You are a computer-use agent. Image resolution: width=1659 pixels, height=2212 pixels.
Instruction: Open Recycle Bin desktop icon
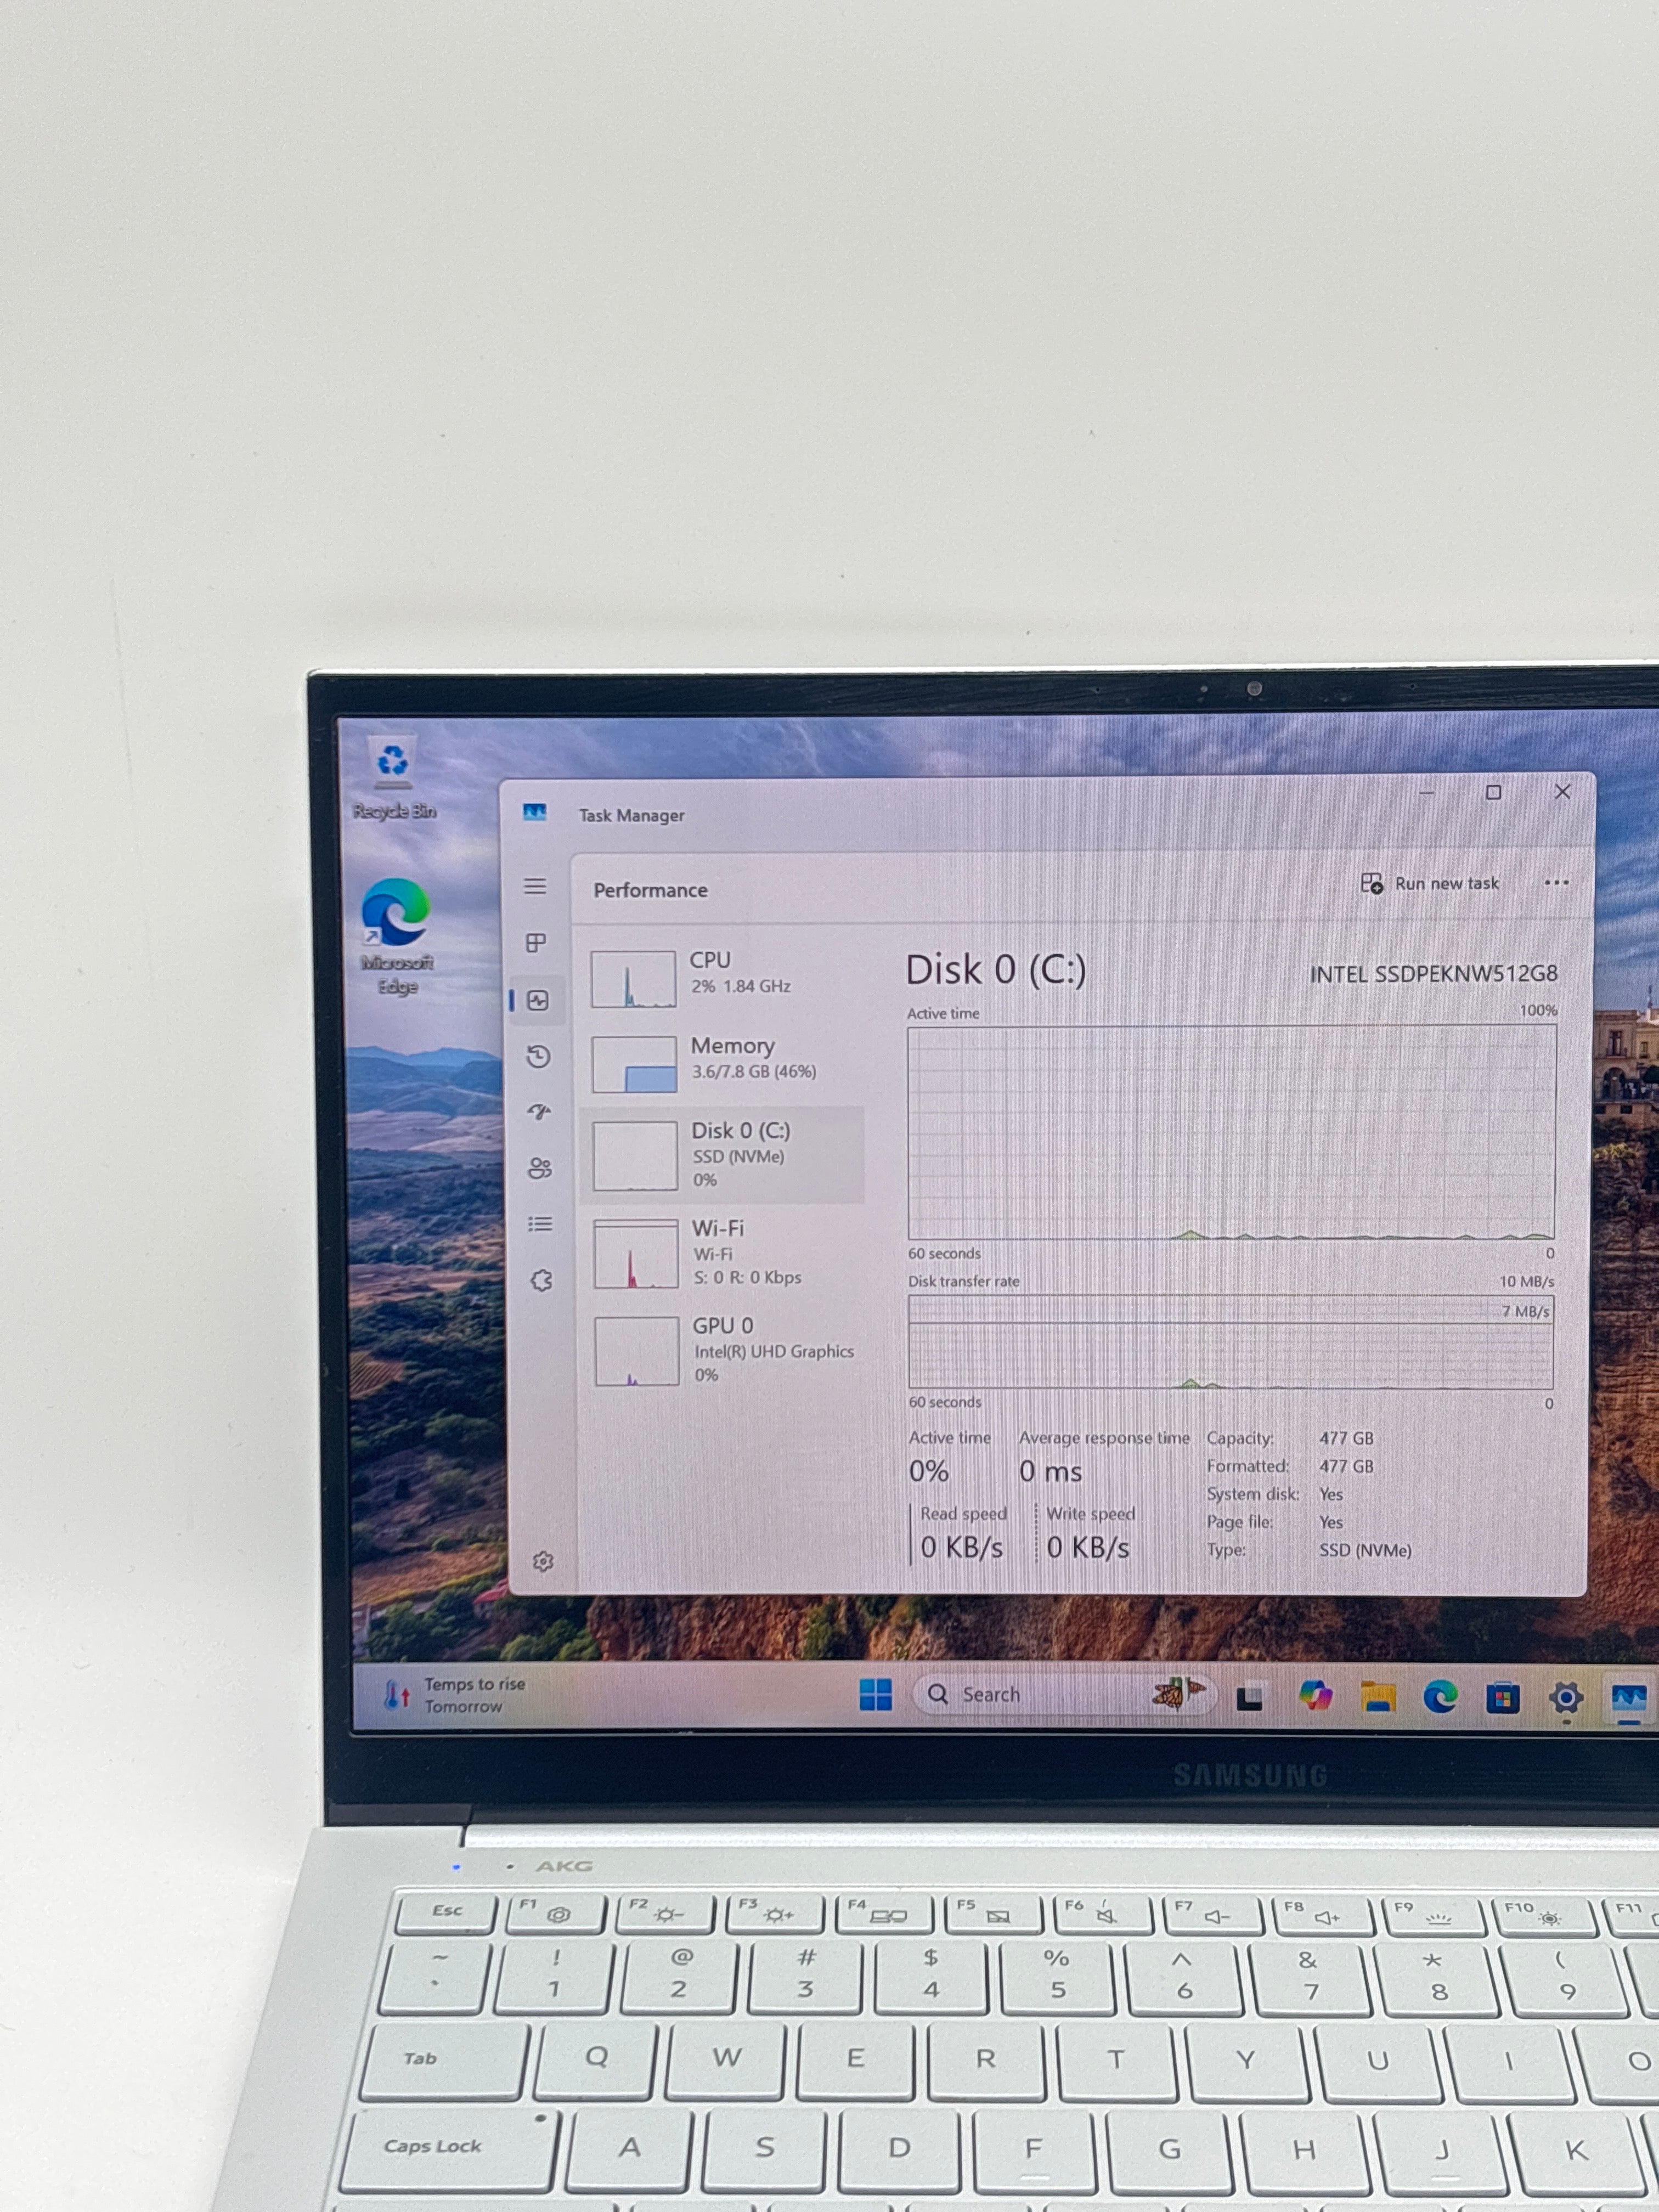point(393,779)
